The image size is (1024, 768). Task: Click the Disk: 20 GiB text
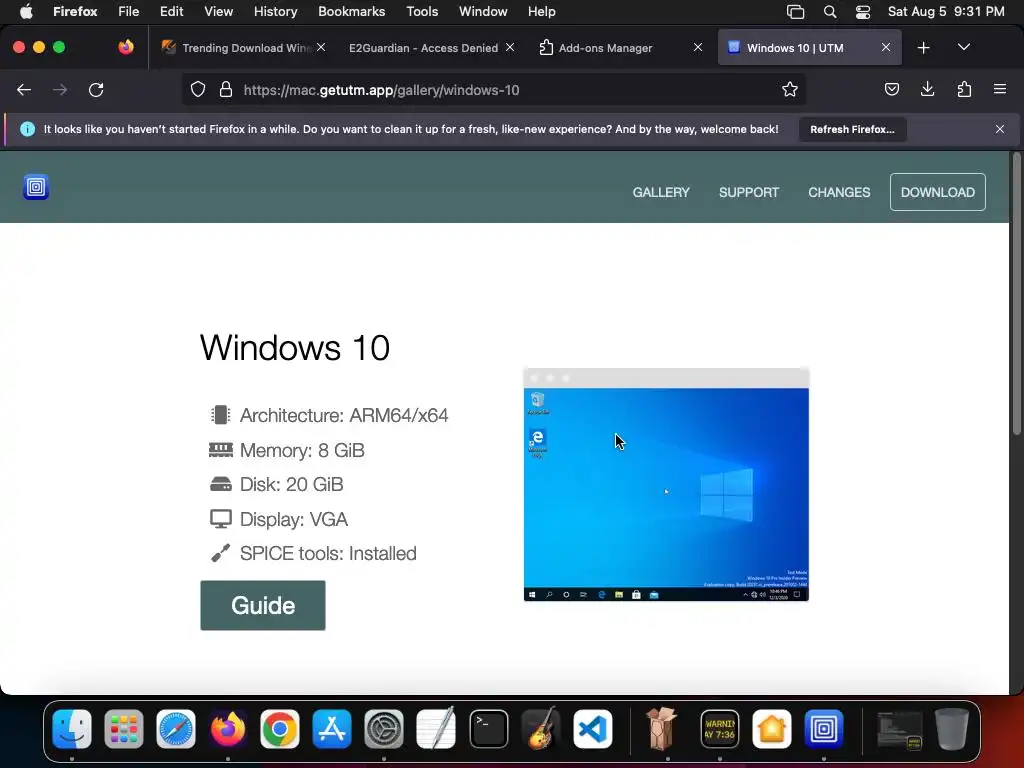(291, 485)
